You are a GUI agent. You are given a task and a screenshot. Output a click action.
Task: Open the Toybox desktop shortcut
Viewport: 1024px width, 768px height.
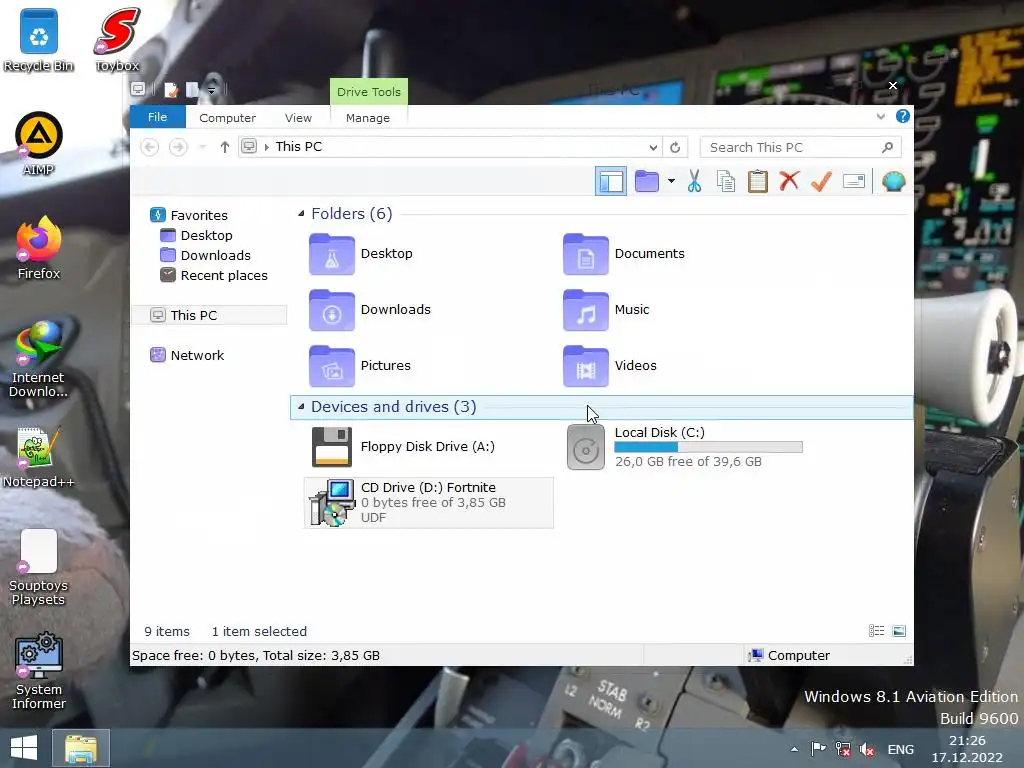[x=118, y=40]
